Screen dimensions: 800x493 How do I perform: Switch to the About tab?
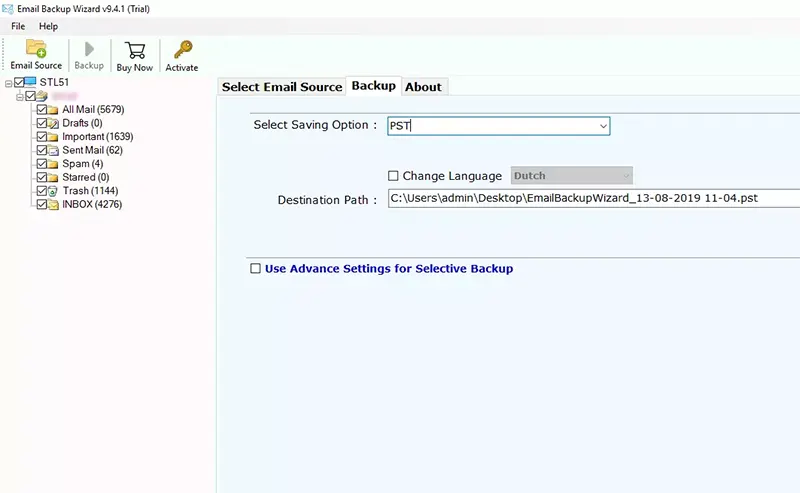pyautogui.click(x=423, y=87)
